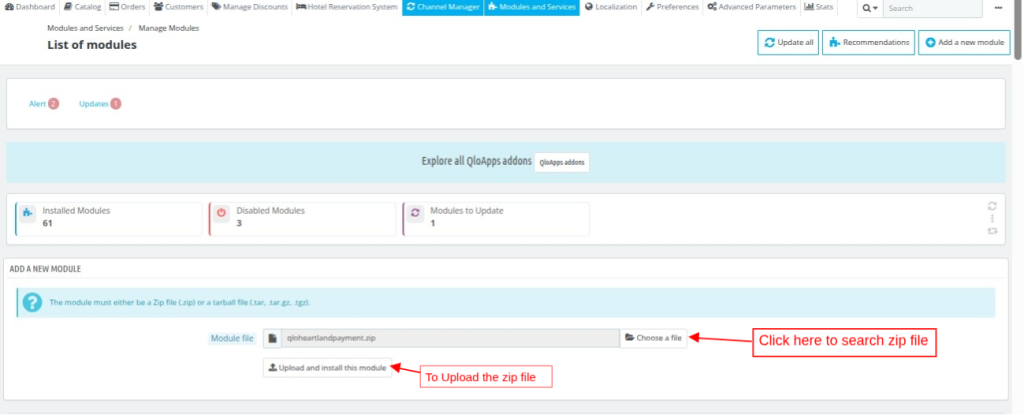The width and height of the screenshot is (1024, 415).
Task: Click the module file document icon
Action: click(272, 339)
